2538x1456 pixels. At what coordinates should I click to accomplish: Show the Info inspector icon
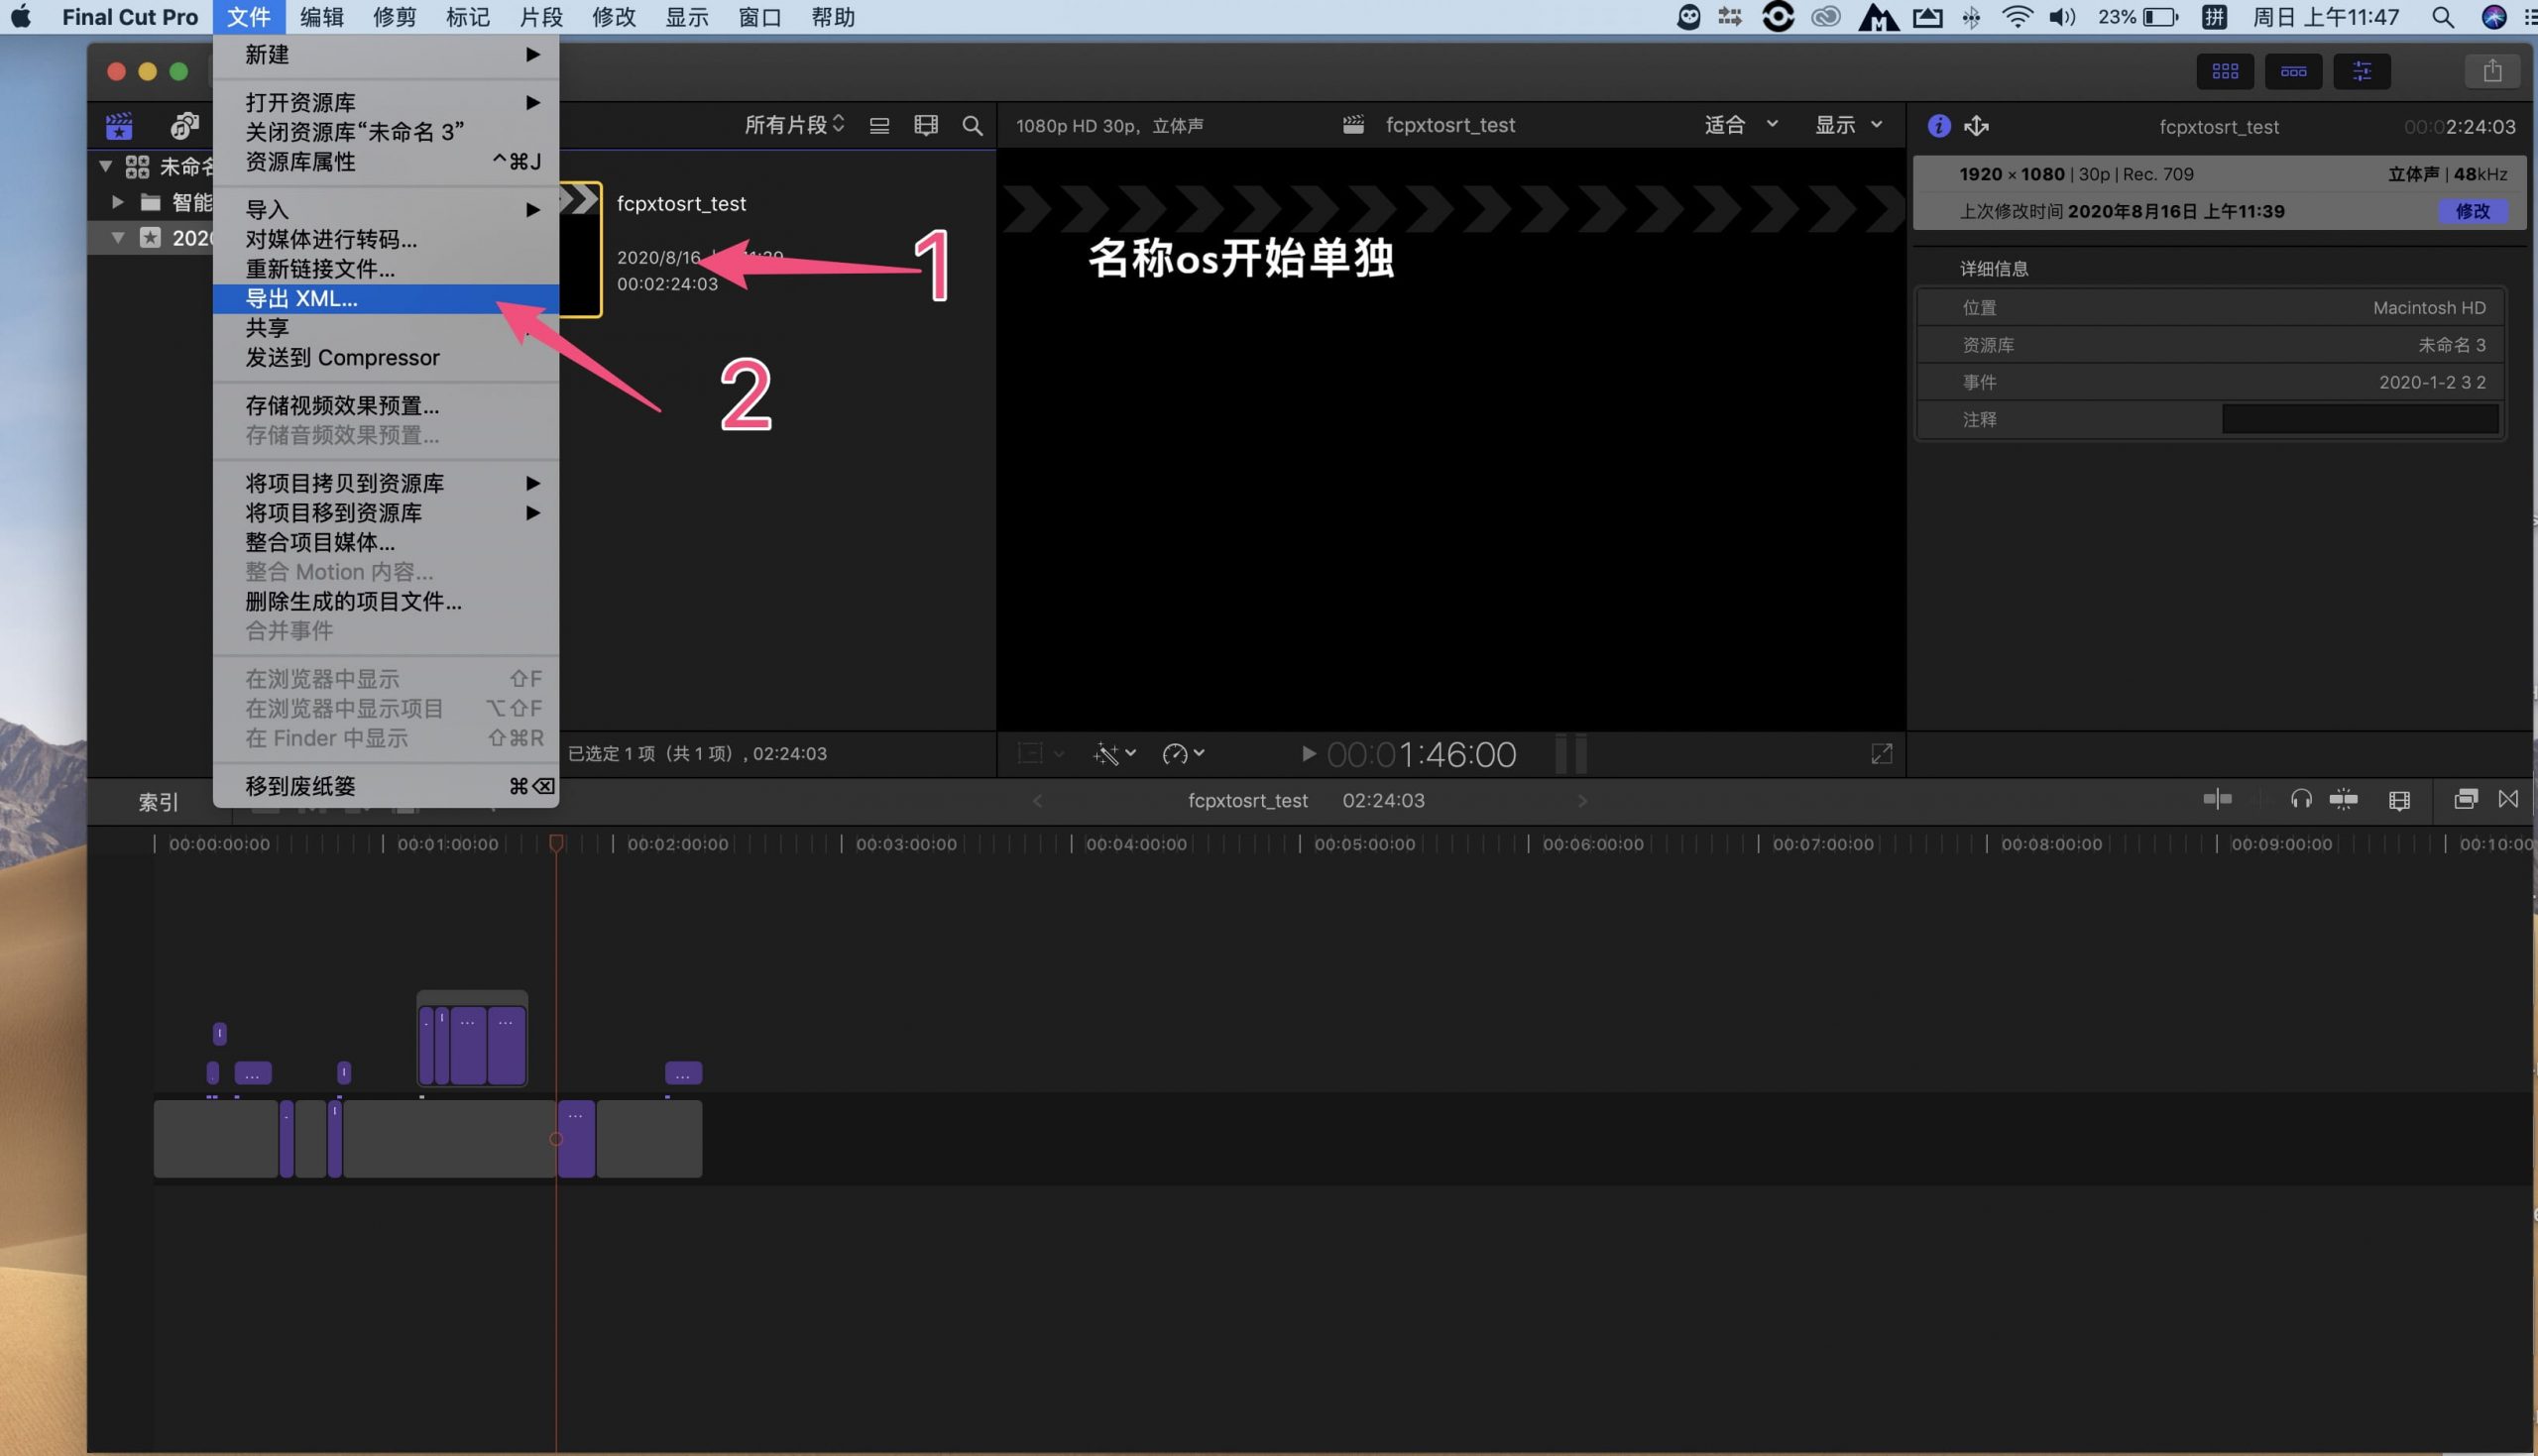(1938, 126)
